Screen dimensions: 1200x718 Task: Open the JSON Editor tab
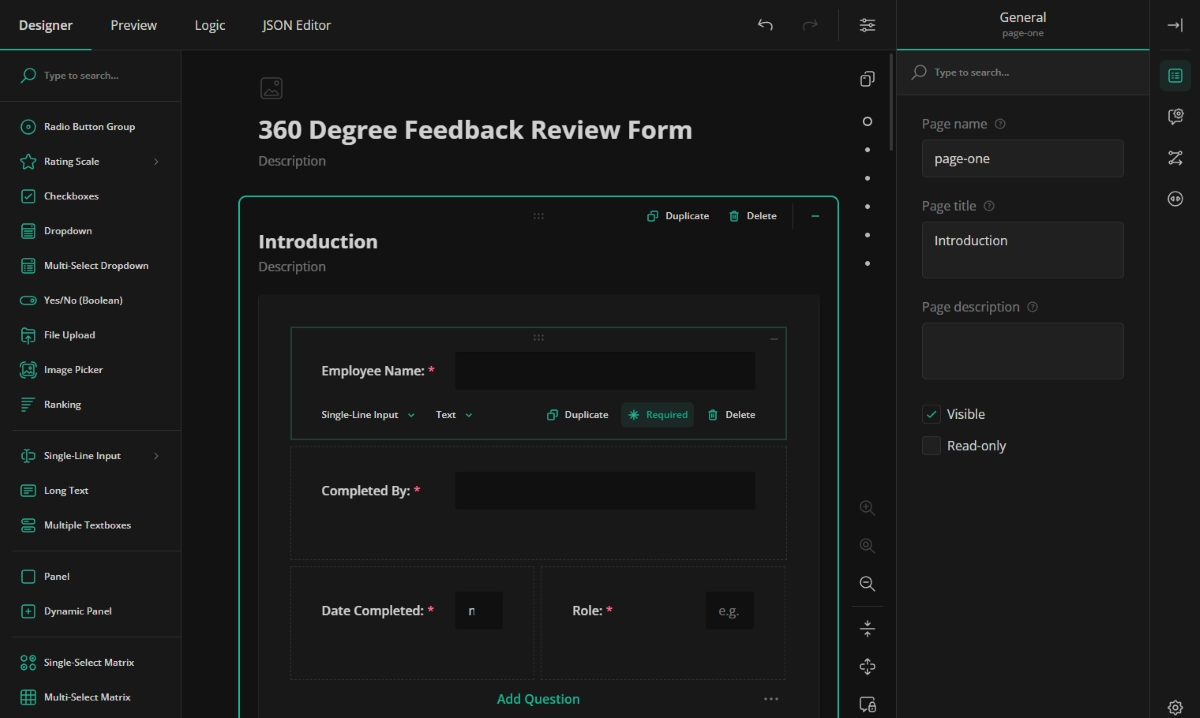click(296, 25)
